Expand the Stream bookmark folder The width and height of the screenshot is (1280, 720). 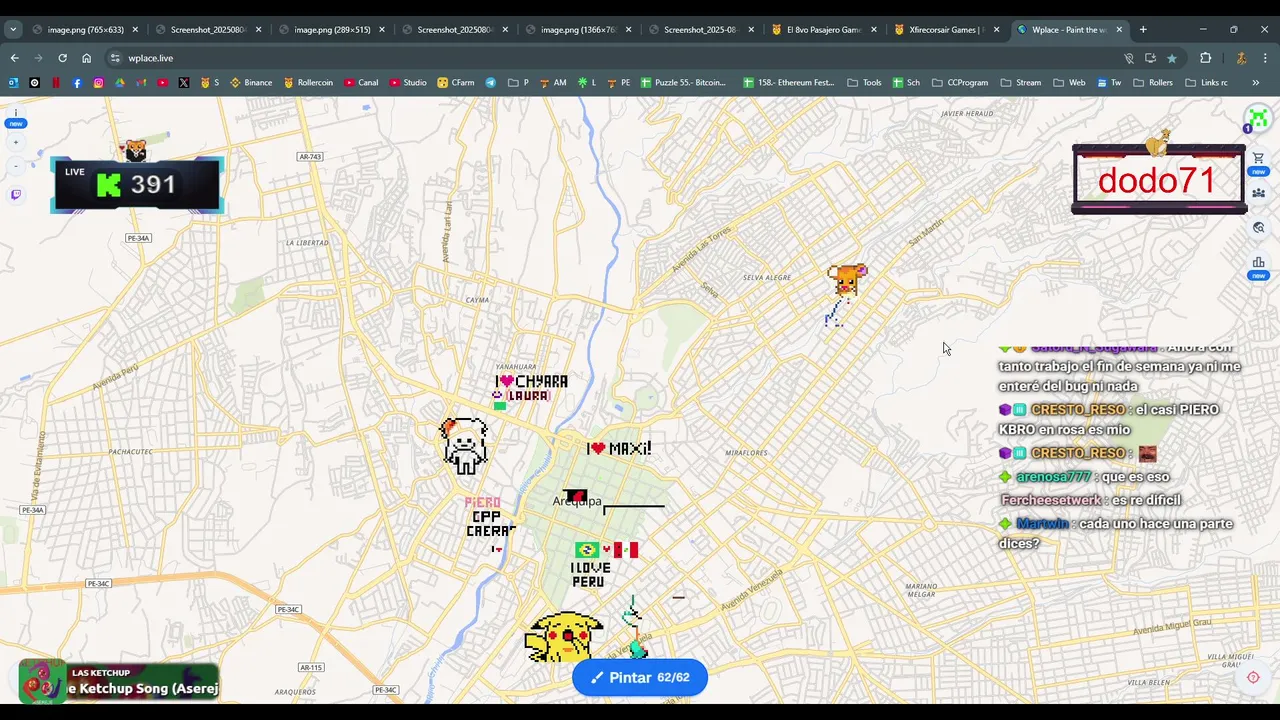(1020, 82)
